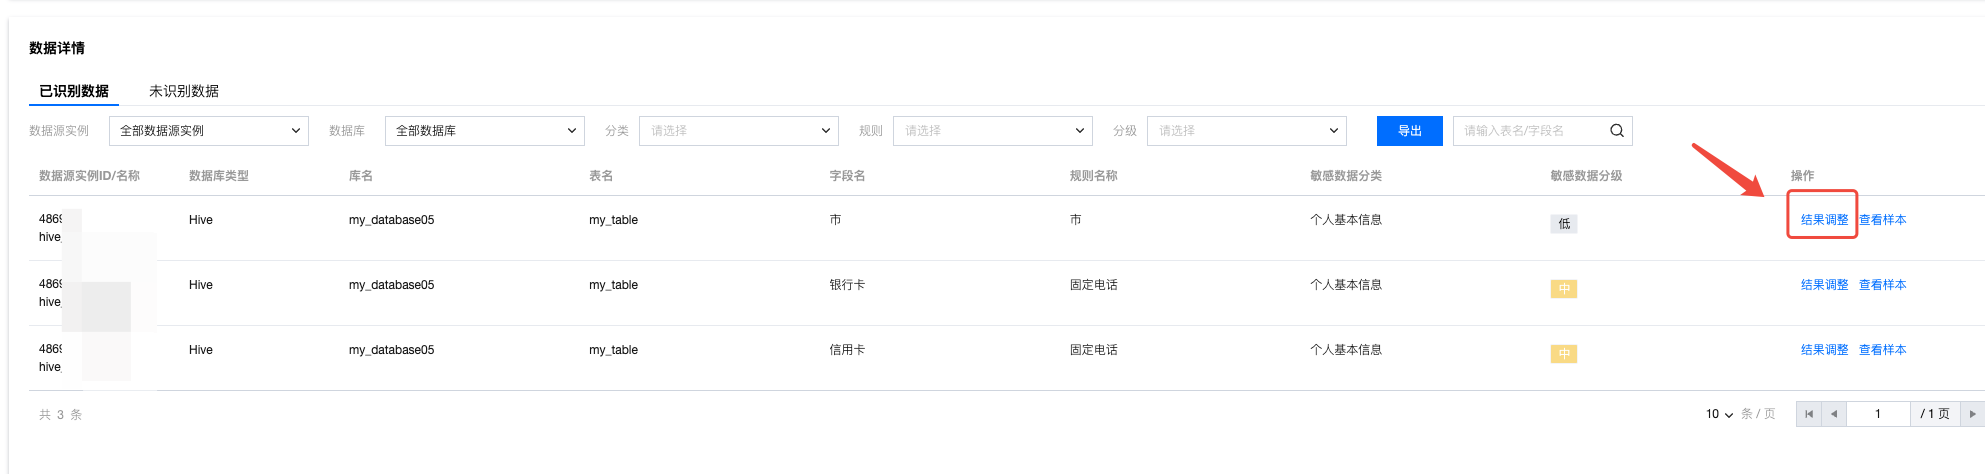This screenshot has height=474, width=1985.
Task: Click the search magnifier icon
Action: tap(1616, 131)
